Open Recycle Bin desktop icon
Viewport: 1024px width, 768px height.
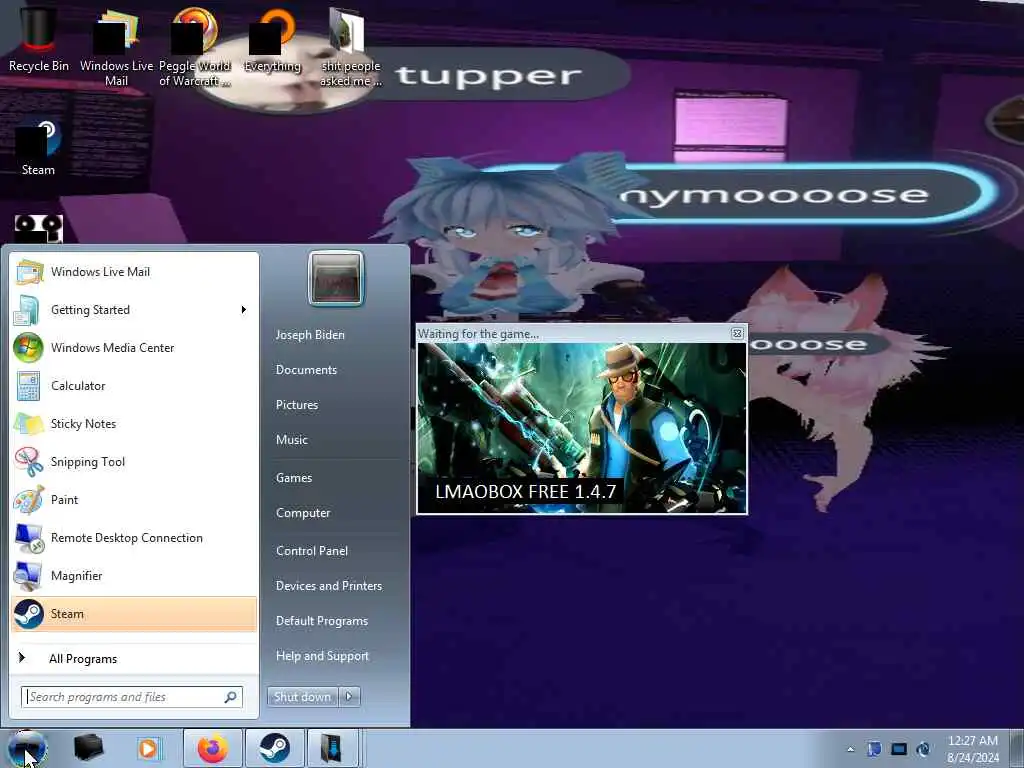tap(38, 39)
